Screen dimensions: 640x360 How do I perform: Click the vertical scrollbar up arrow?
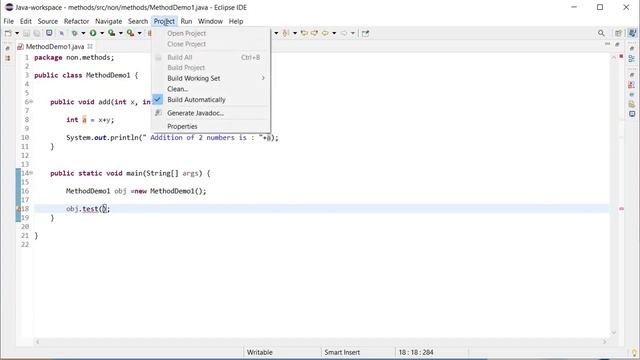(x=613, y=58)
